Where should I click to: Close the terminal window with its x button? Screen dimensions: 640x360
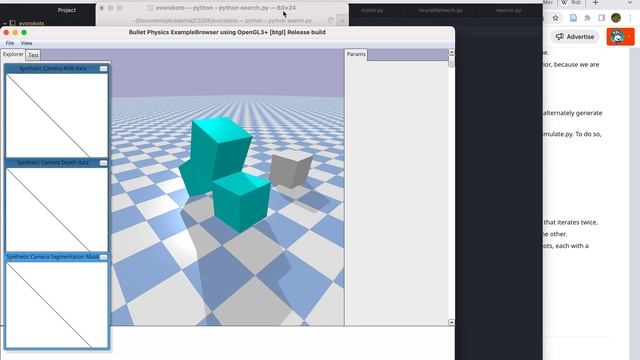click(102, 8)
